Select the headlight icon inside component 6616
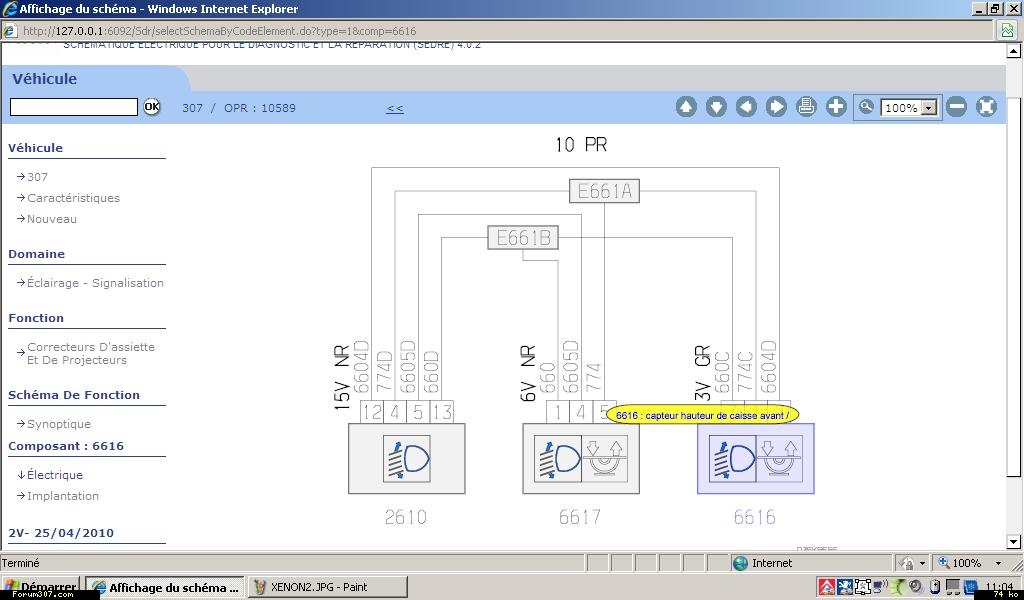The width and height of the screenshot is (1024, 600). pyautogui.click(x=733, y=459)
